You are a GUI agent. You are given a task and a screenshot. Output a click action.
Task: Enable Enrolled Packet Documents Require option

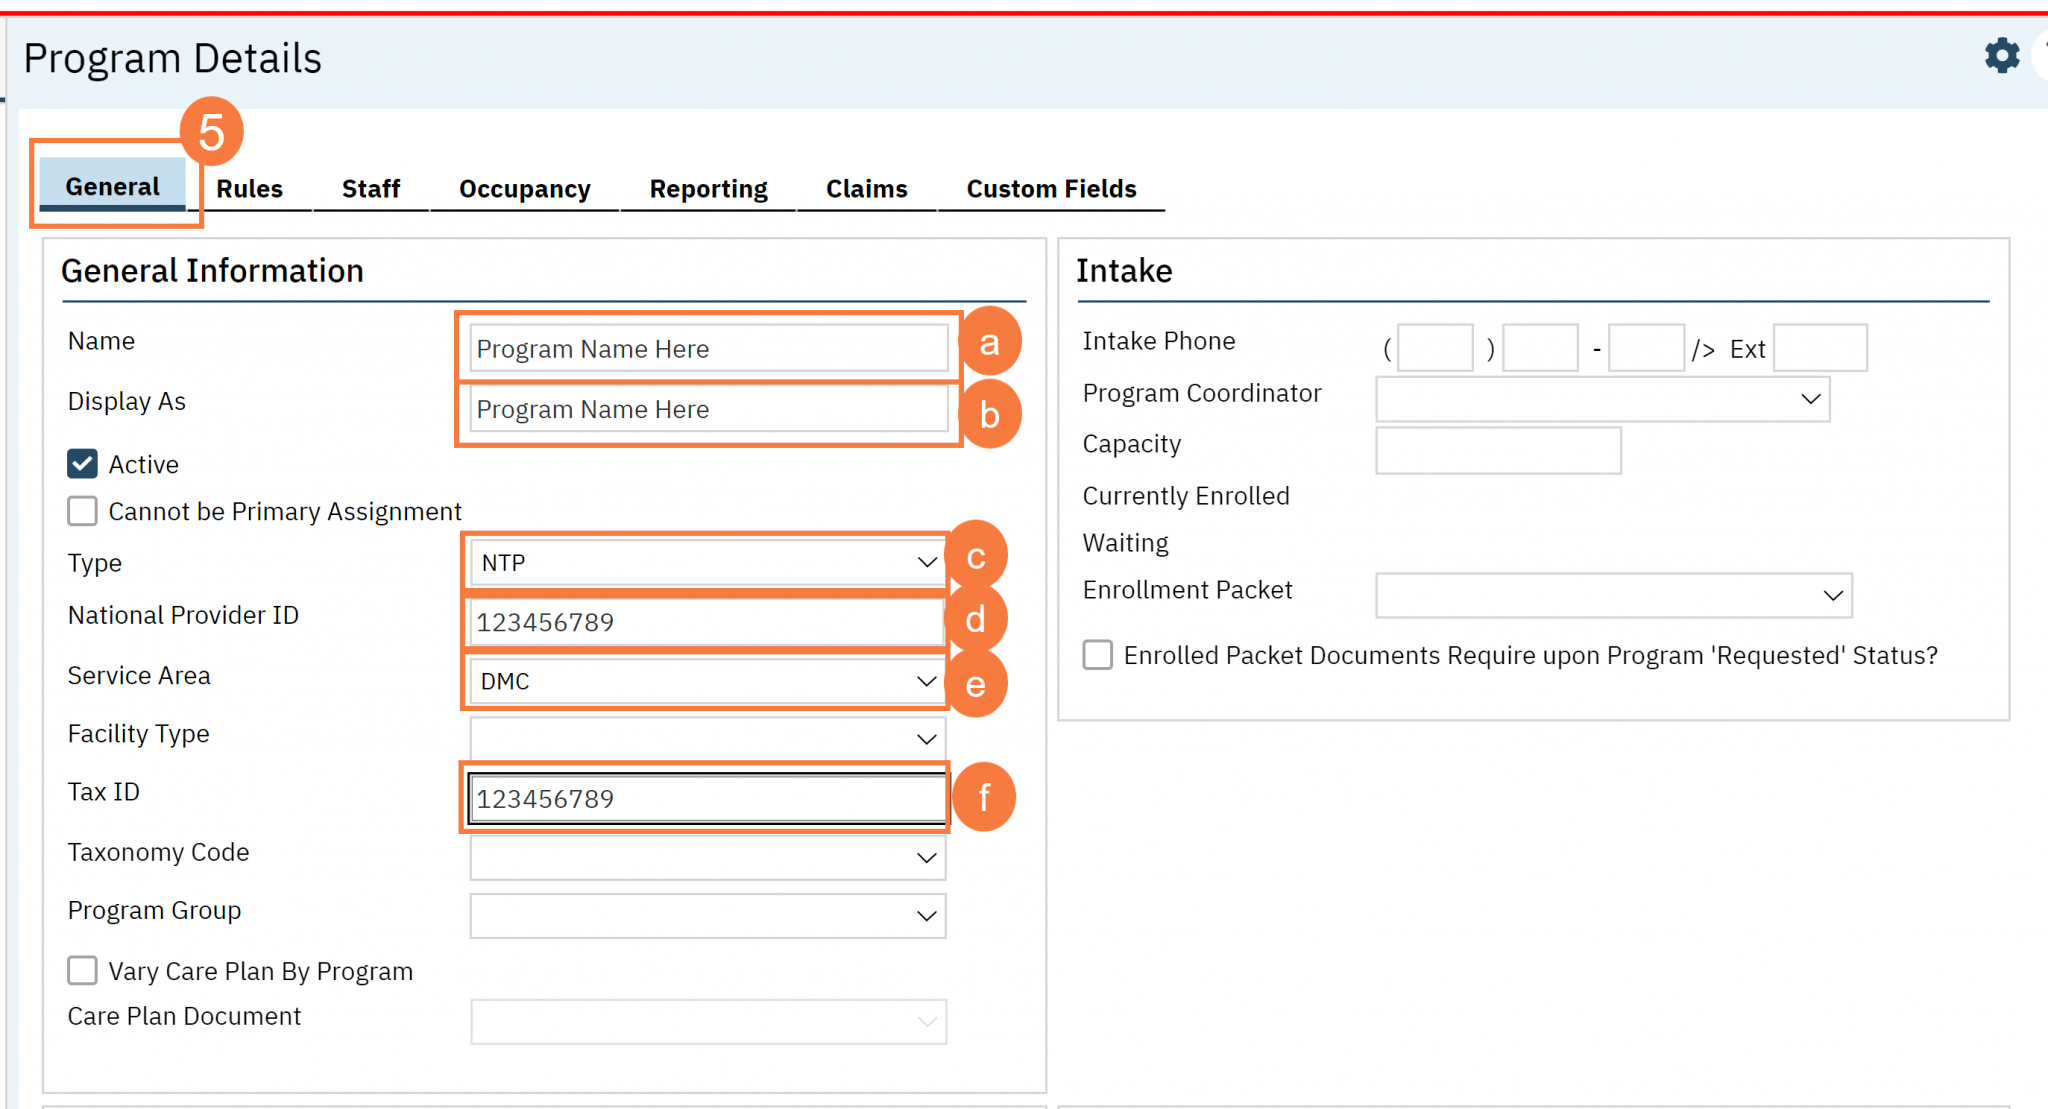(1096, 655)
